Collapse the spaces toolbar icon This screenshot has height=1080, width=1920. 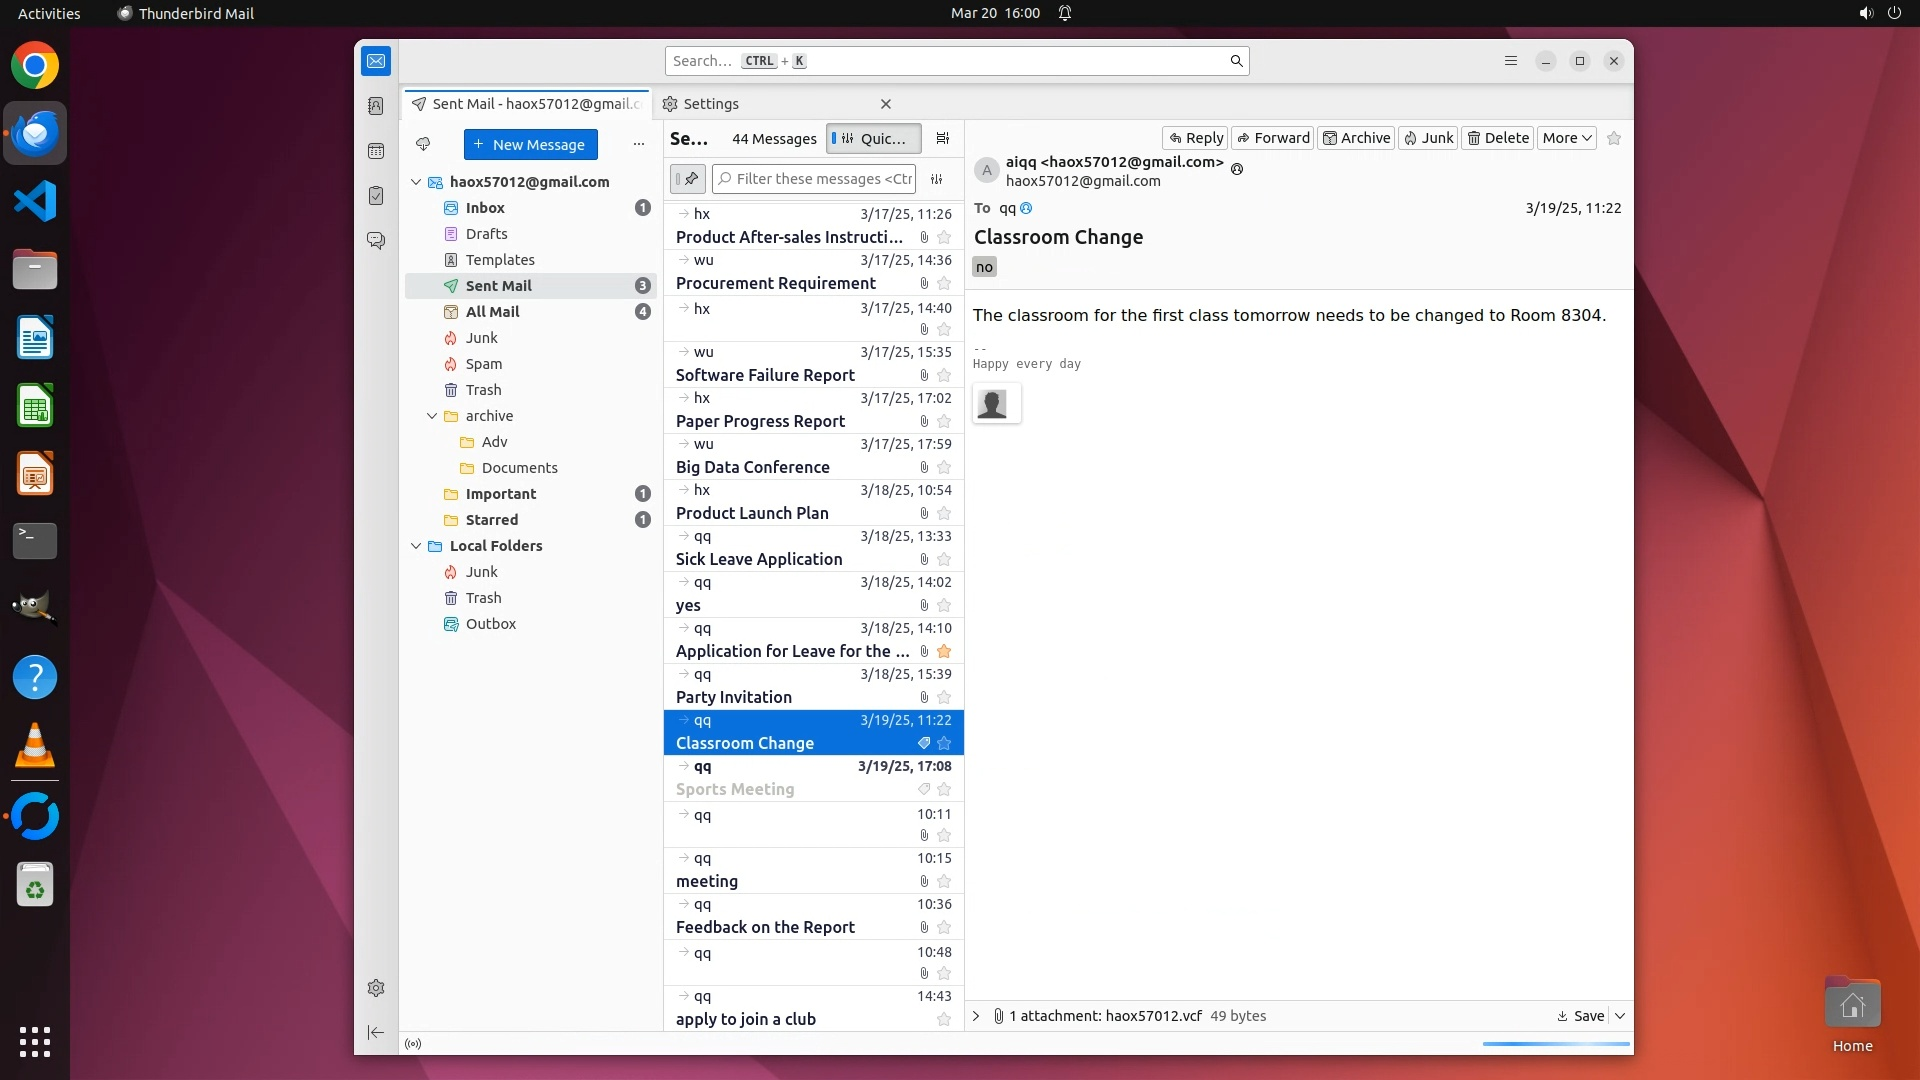pyautogui.click(x=376, y=1032)
